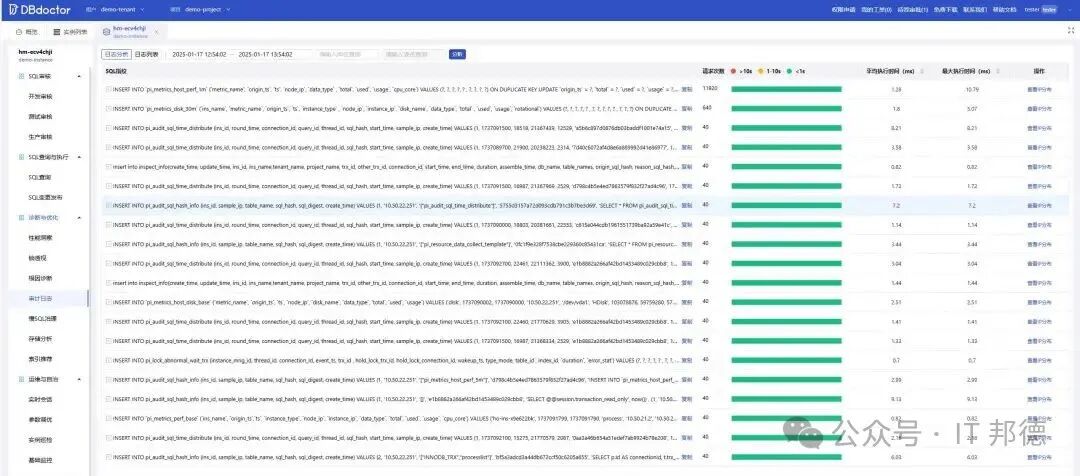Image resolution: width=1080 pixels, height=476 pixels.
Task: Click the row icon of the pi_lock_abnormal_wait_trx INSERT
Action: pos(108,360)
